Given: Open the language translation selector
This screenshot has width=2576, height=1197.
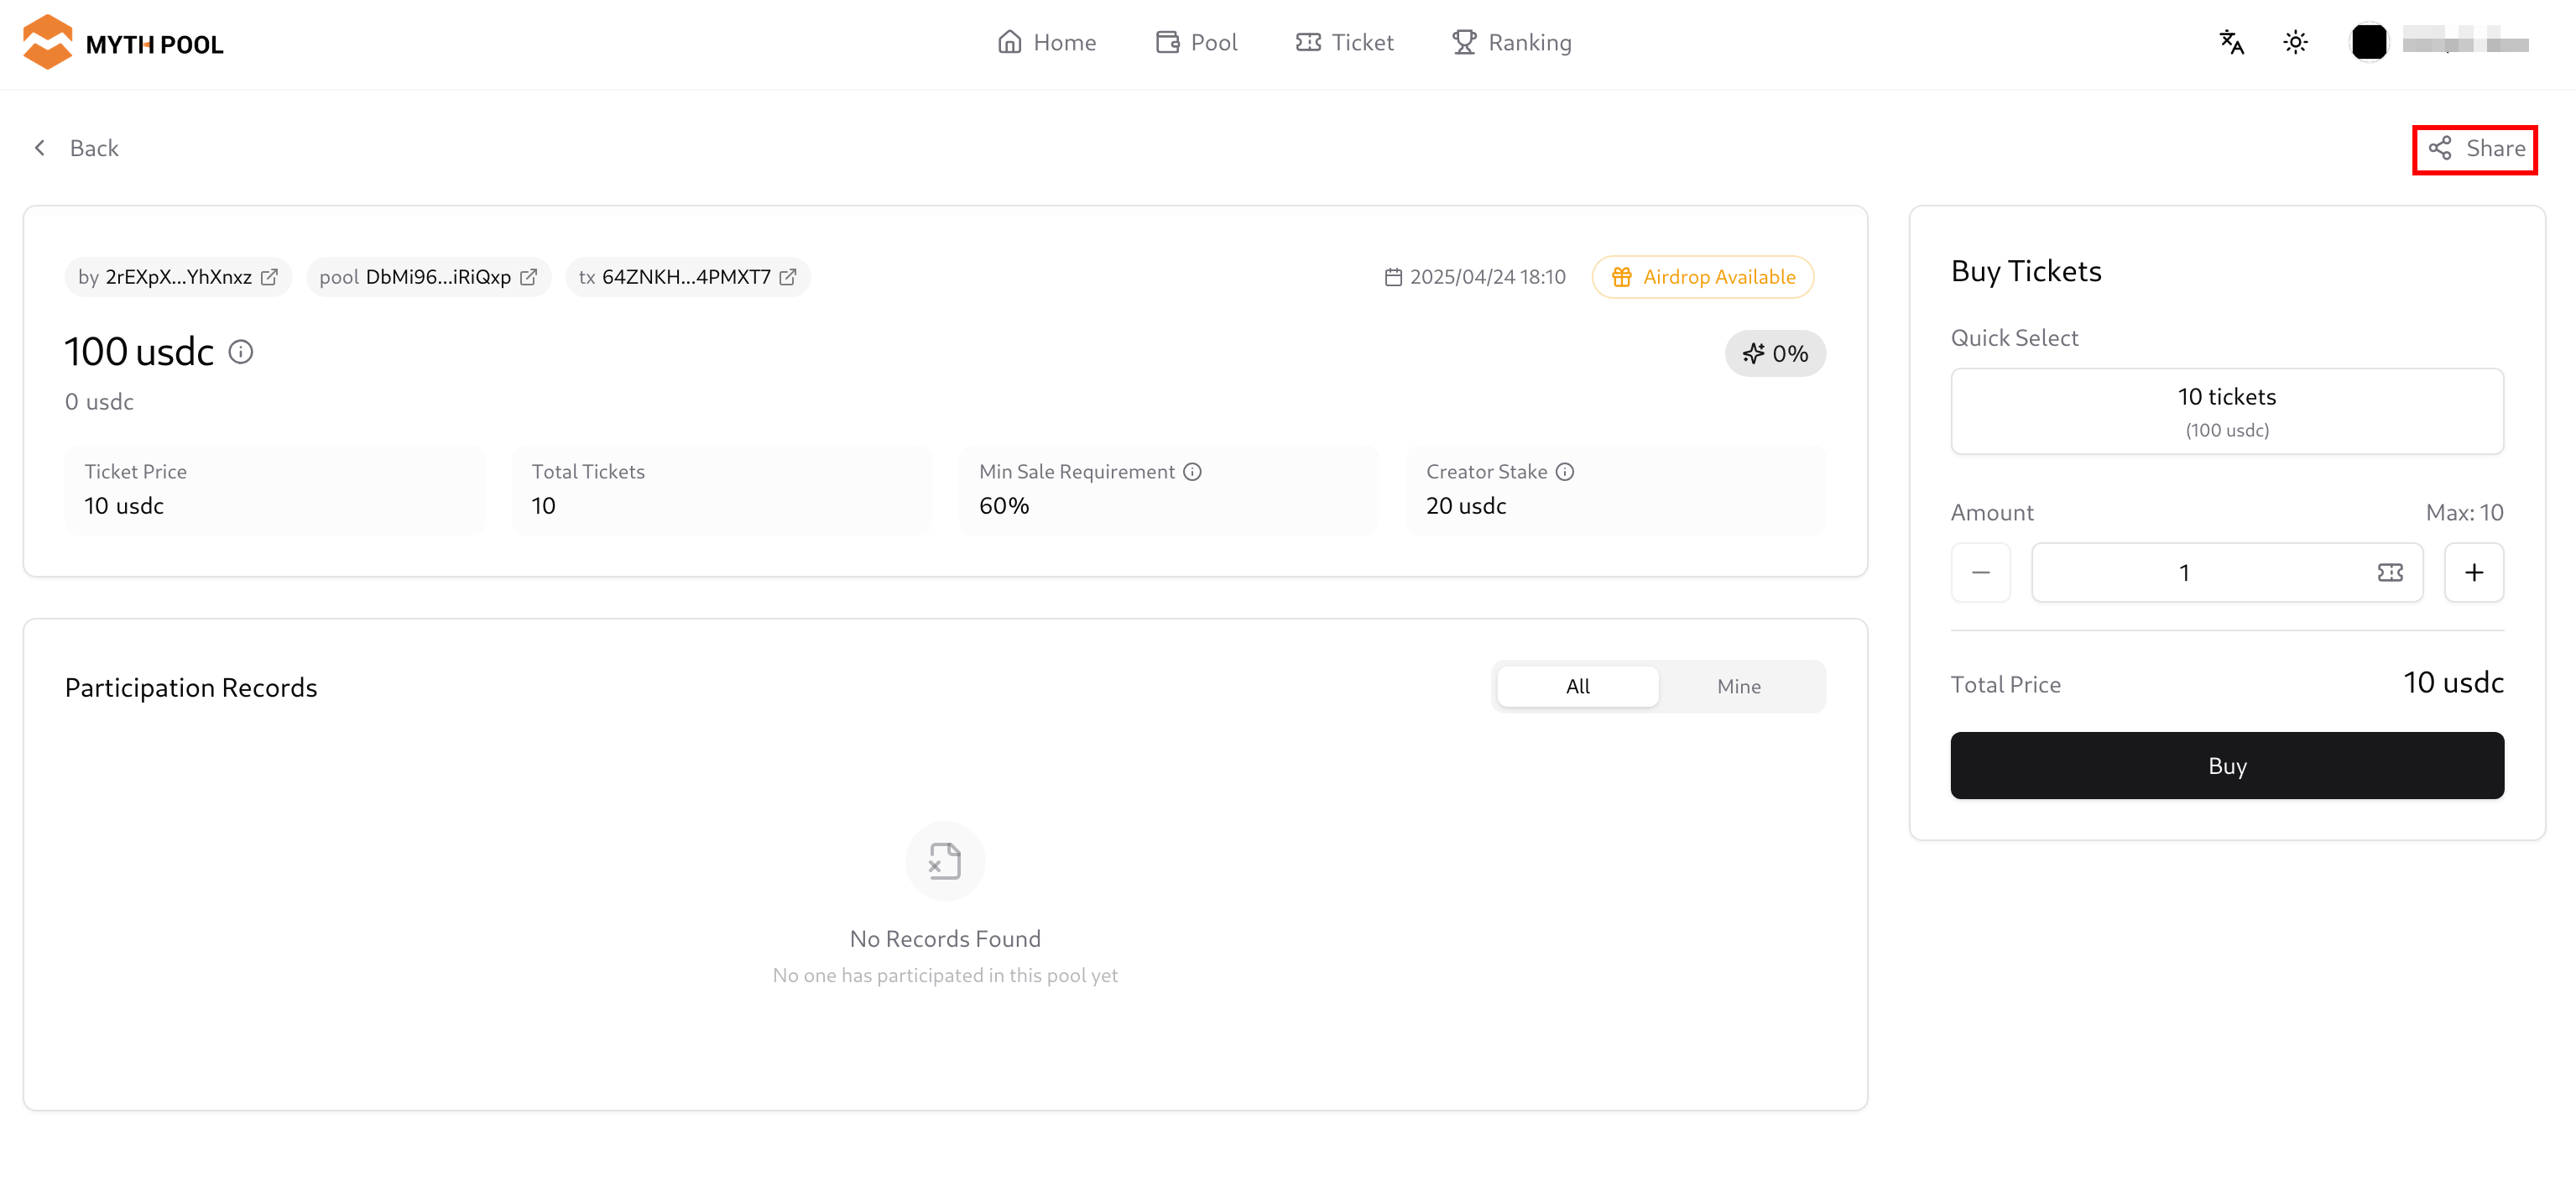Looking at the screenshot, I should (2232, 42).
